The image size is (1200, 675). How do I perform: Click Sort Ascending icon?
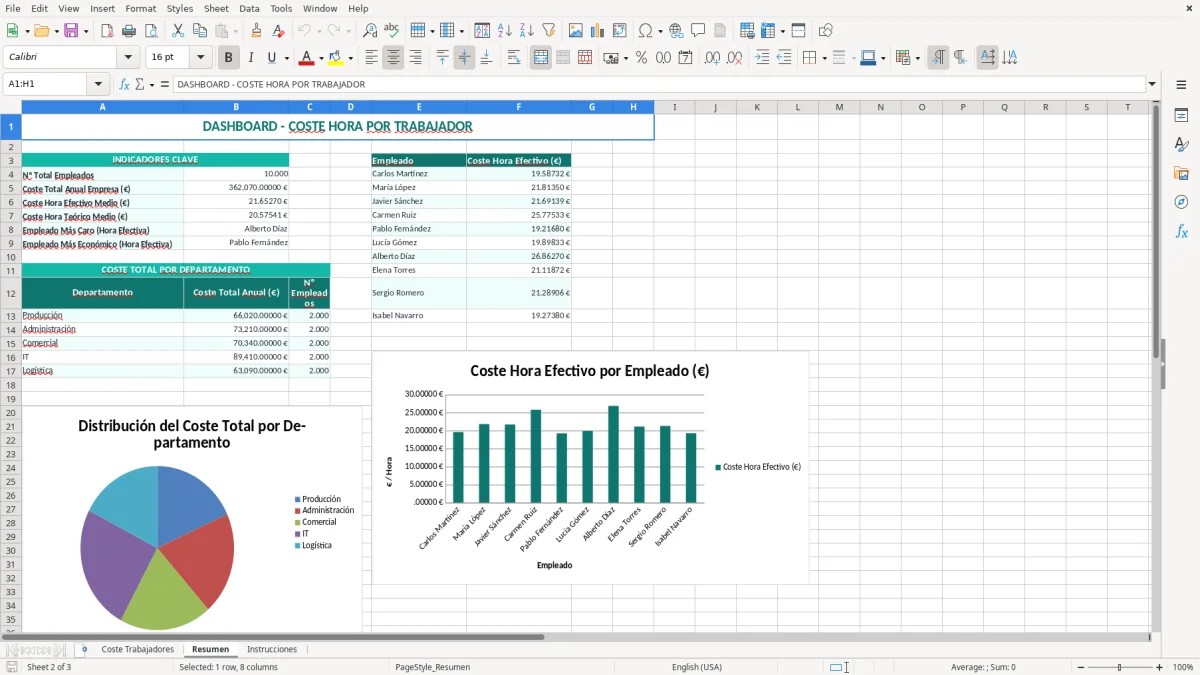pos(505,31)
